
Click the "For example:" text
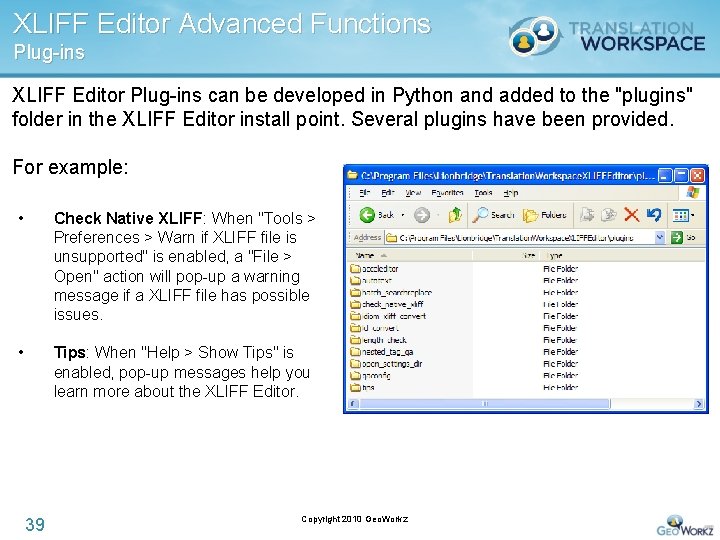click(70, 167)
